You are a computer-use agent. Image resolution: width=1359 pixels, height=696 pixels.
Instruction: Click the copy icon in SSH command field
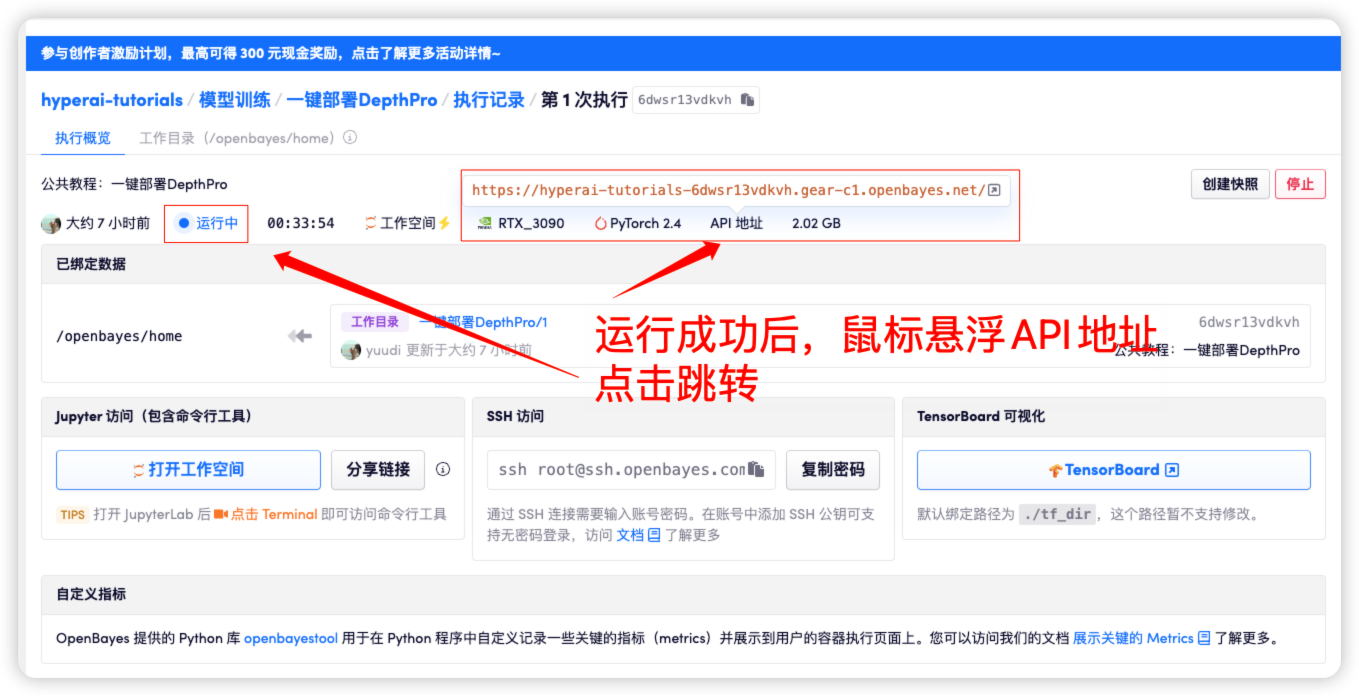[x=756, y=470]
